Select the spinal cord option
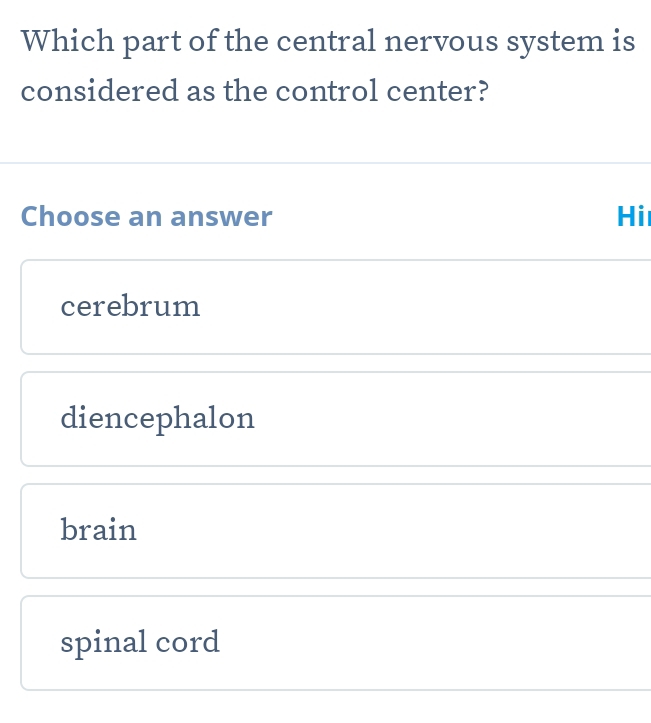This screenshot has height=723, width=651. coord(335,643)
